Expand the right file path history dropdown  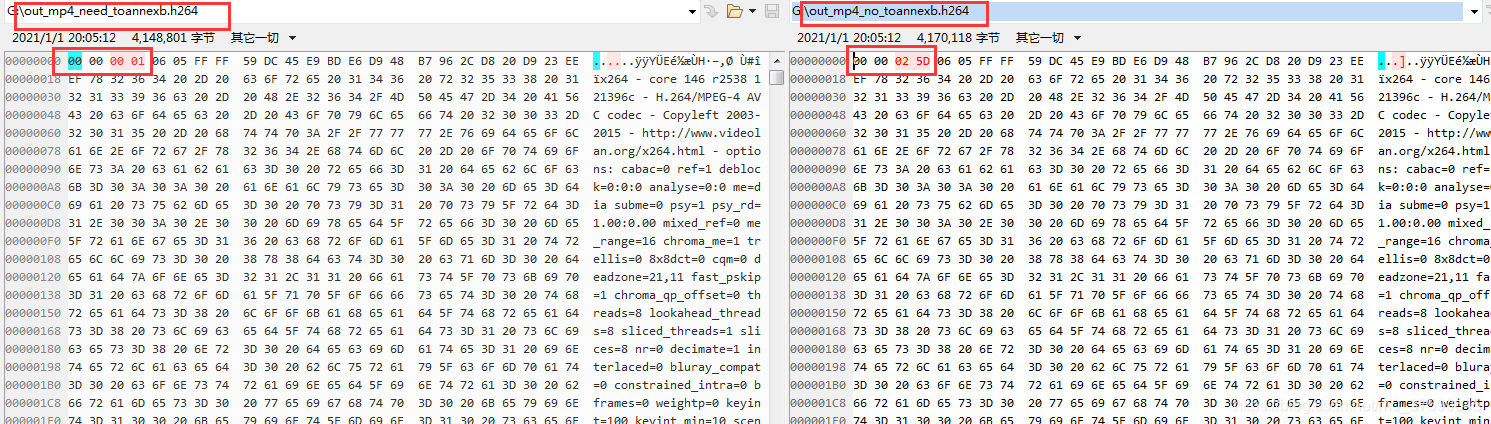(x=1474, y=11)
